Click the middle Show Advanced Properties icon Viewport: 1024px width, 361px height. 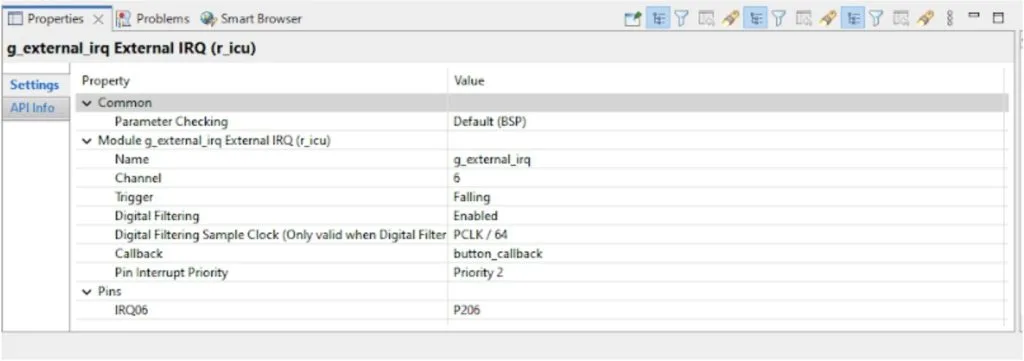tap(803, 19)
